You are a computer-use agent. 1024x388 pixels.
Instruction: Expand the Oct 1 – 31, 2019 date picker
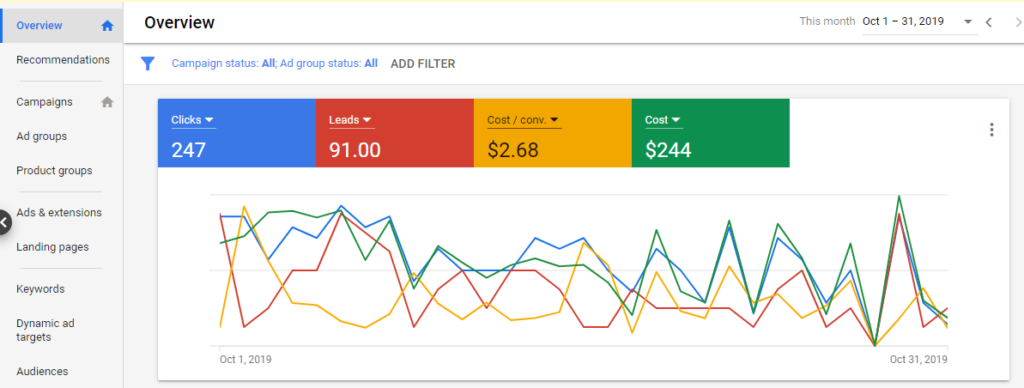[920, 22]
